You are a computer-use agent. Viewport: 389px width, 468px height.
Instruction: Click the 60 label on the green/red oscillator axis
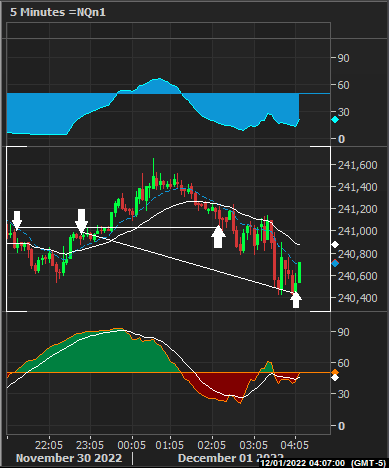pyautogui.click(x=343, y=363)
